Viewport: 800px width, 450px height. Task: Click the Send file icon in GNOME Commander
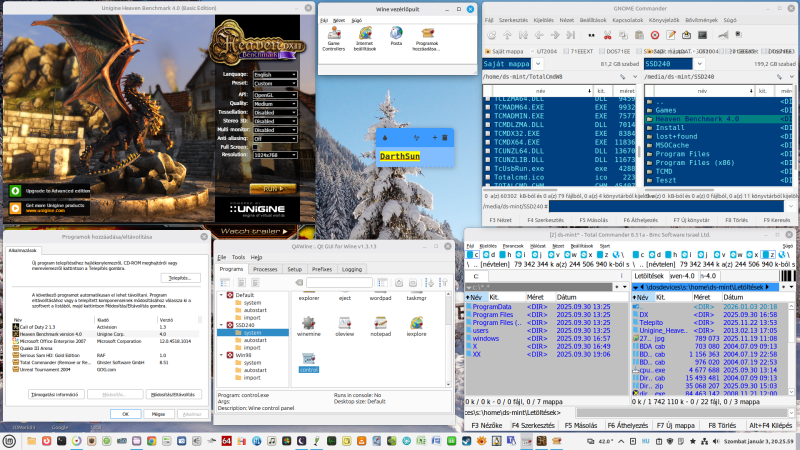pyautogui.click(x=686, y=35)
